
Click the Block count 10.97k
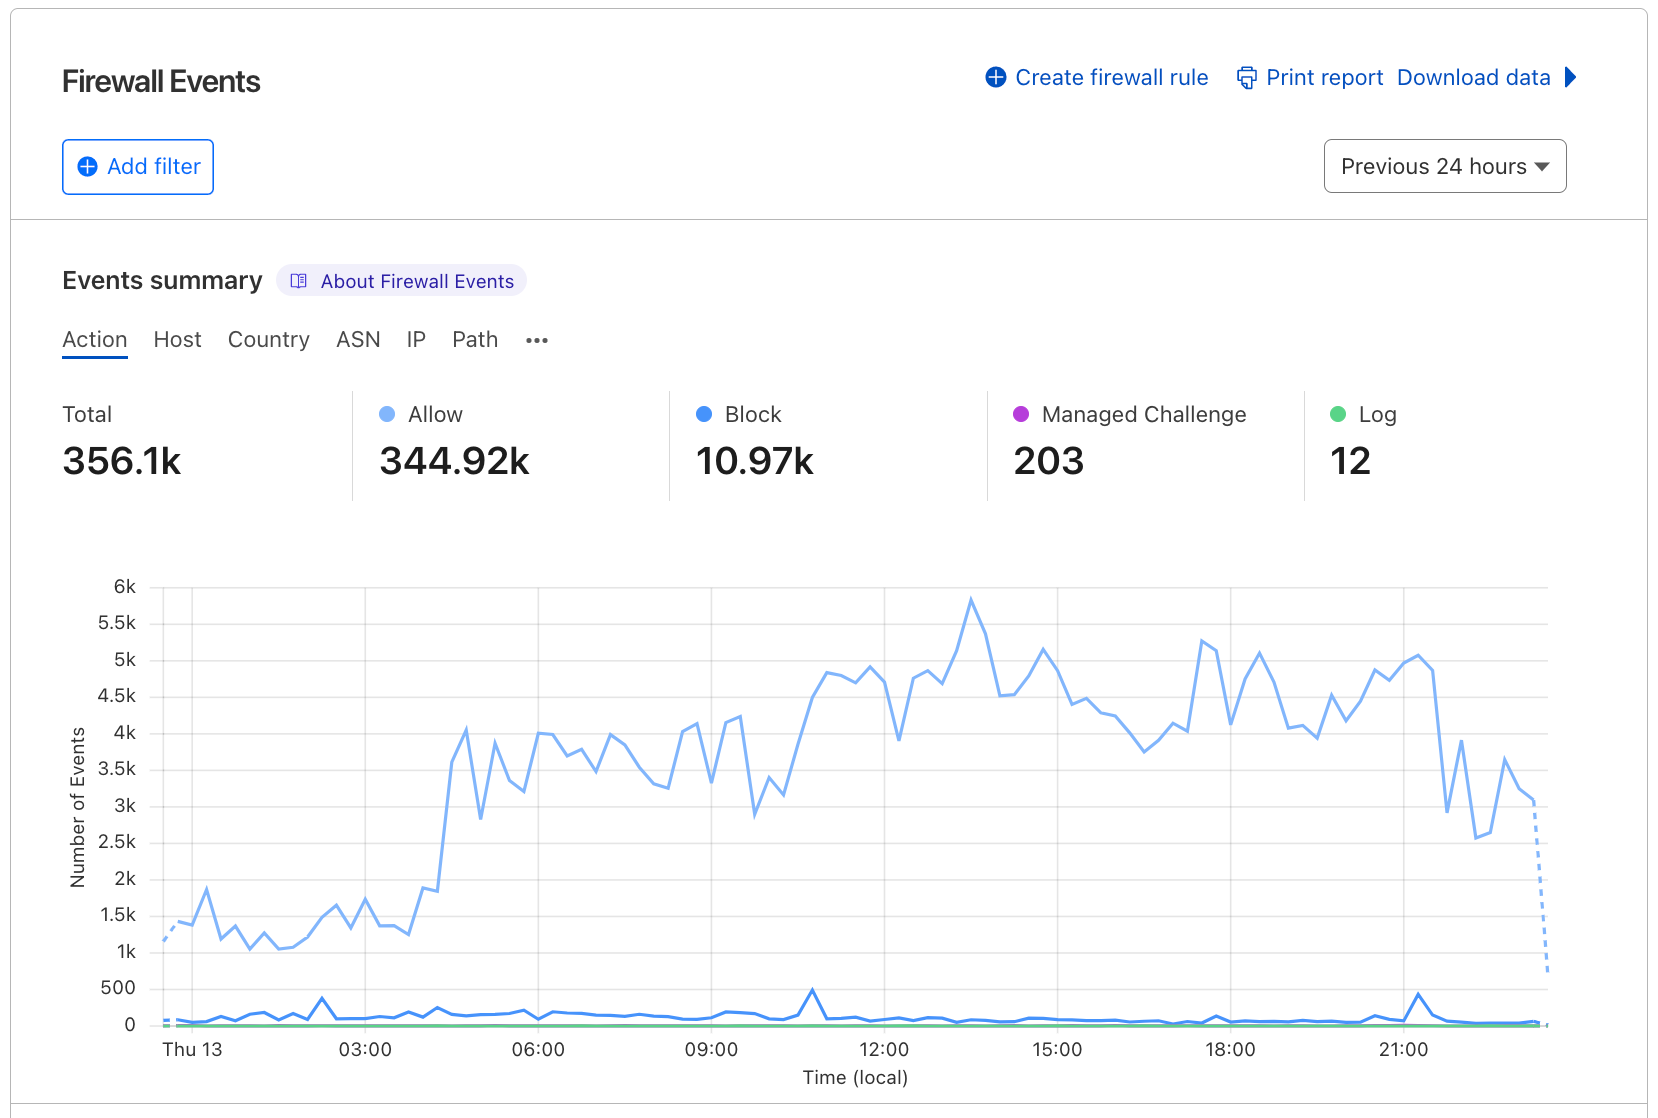click(x=755, y=461)
